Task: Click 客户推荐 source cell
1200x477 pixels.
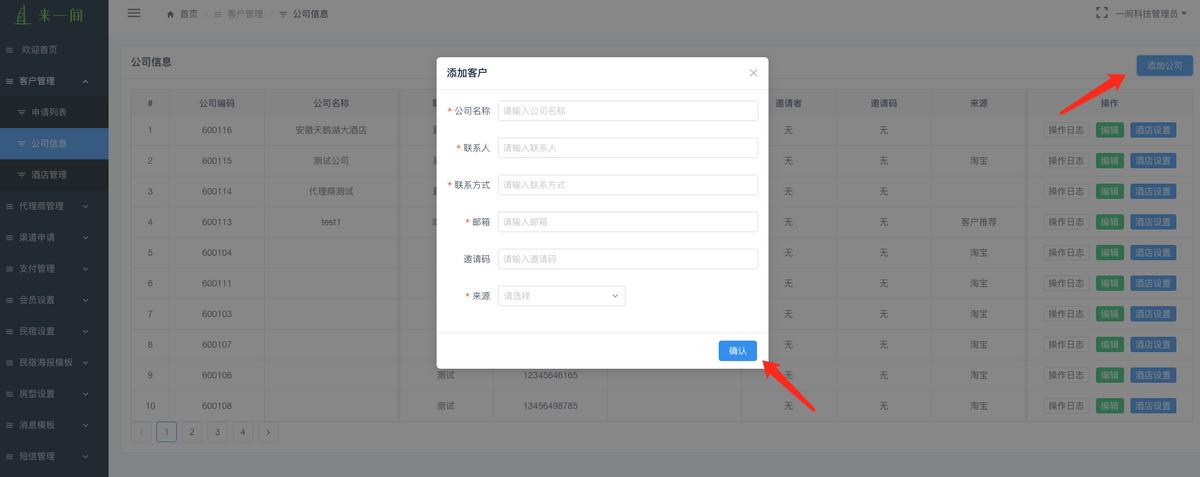Action: [979, 222]
